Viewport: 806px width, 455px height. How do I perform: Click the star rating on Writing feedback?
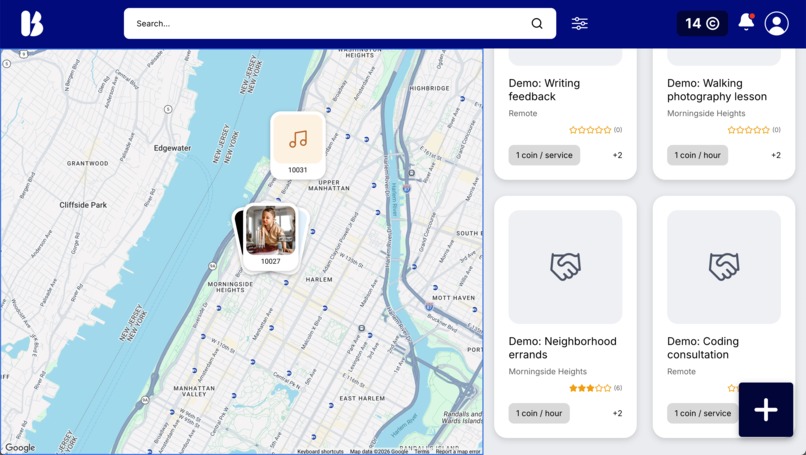pos(590,130)
